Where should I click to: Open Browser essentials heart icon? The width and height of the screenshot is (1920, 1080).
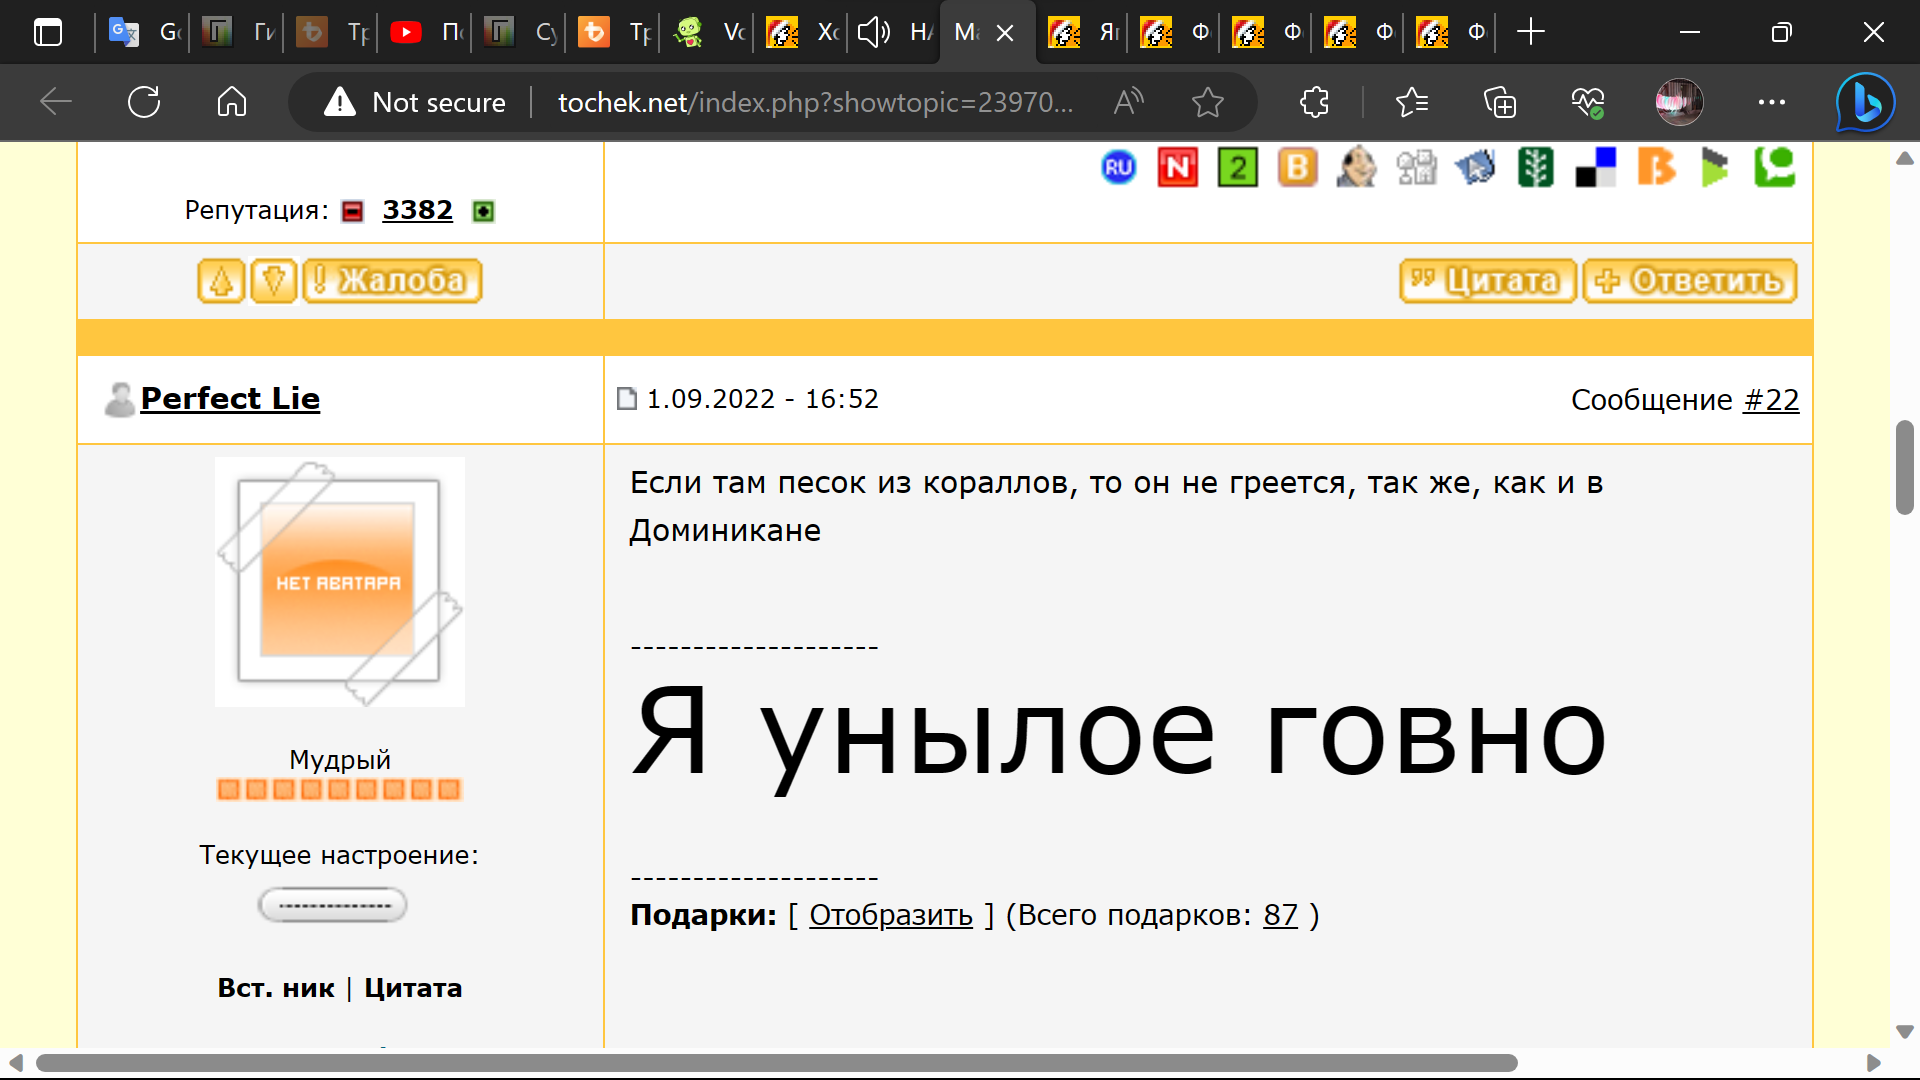pyautogui.click(x=1588, y=102)
